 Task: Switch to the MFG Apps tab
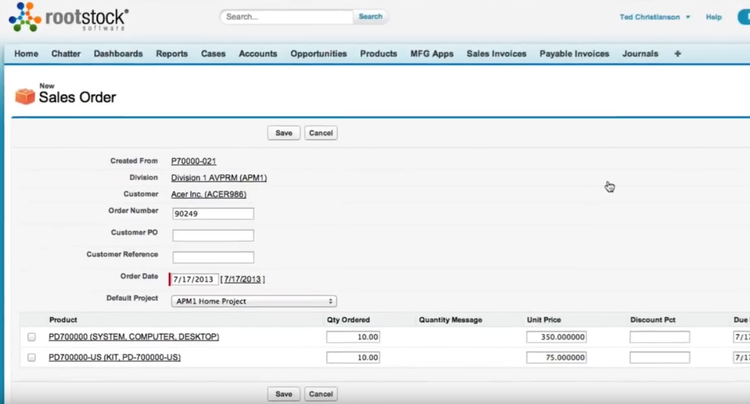coord(432,54)
